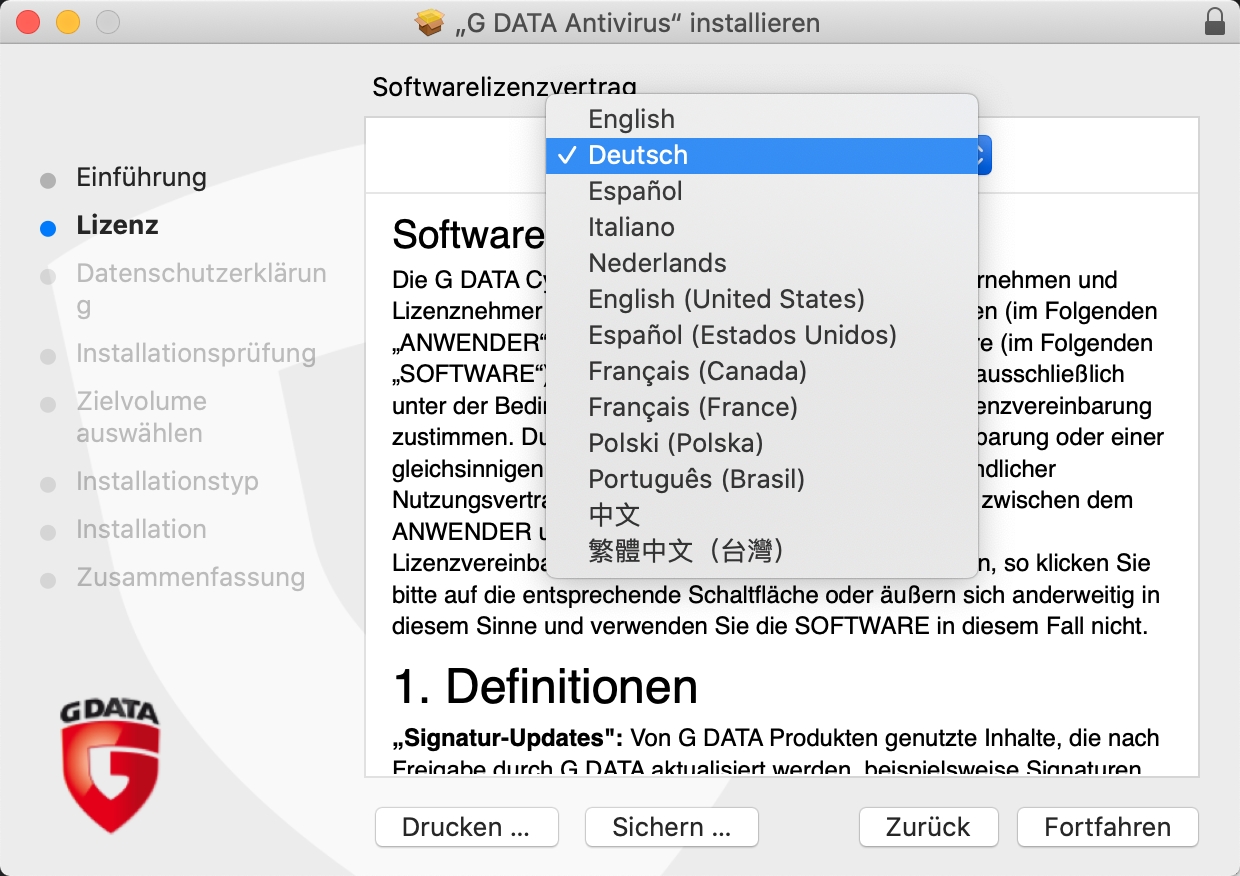Select the Lizenz step in sidebar

tap(117, 226)
